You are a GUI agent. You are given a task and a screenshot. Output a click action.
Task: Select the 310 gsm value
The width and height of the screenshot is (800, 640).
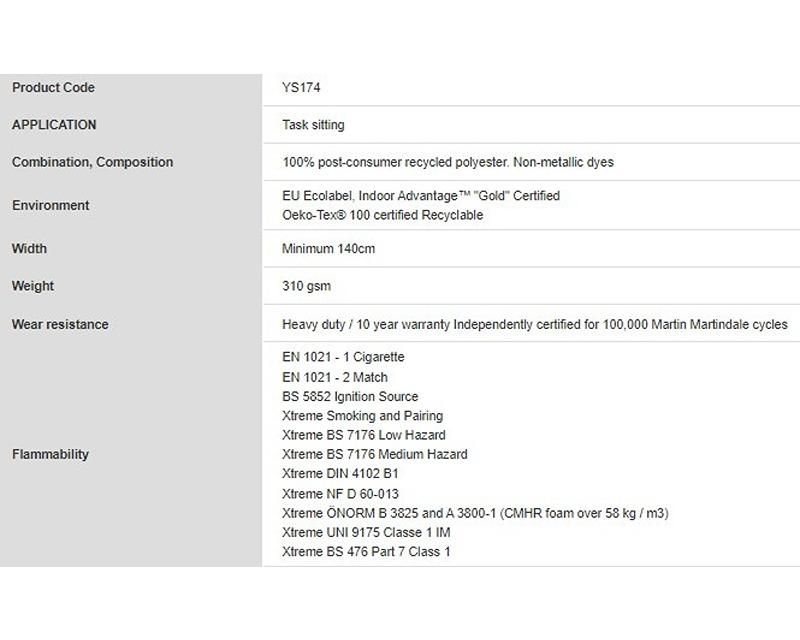pos(307,286)
